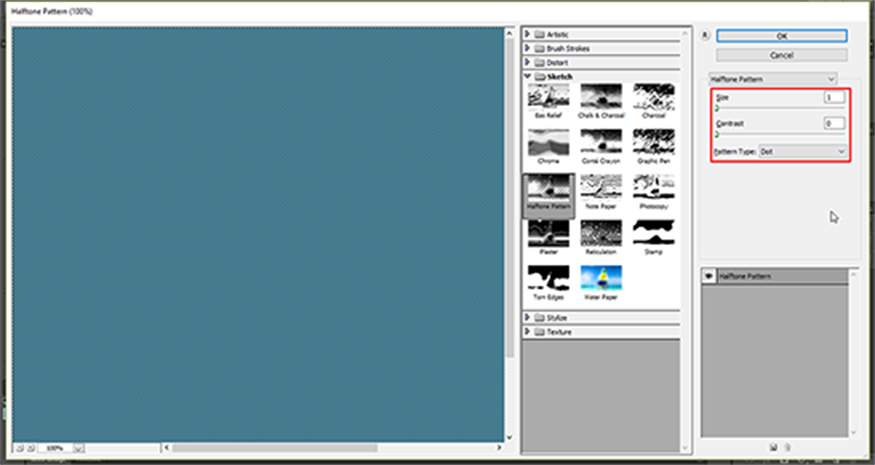This screenshot has height=465, width=875.
Task: Click the Distort folder icon
Action: (x=539, y=62)
